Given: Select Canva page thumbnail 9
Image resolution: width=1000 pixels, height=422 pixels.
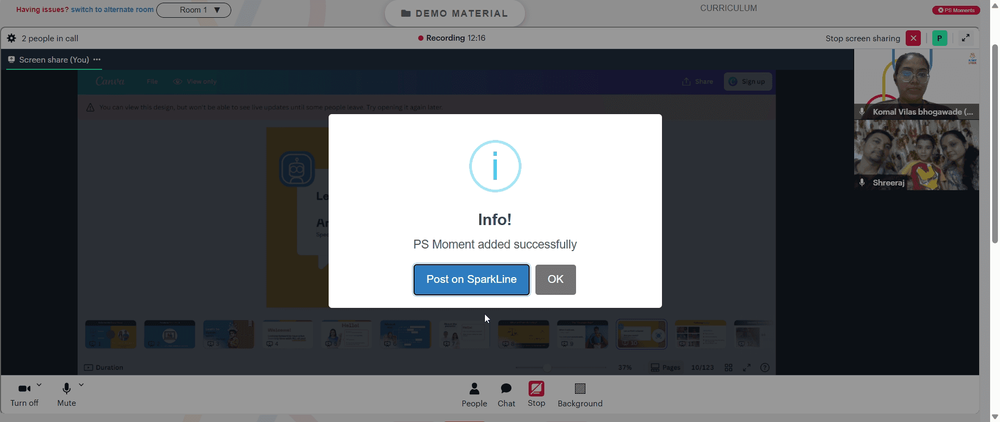Looking at the screenshot, I should click(582, 334).
